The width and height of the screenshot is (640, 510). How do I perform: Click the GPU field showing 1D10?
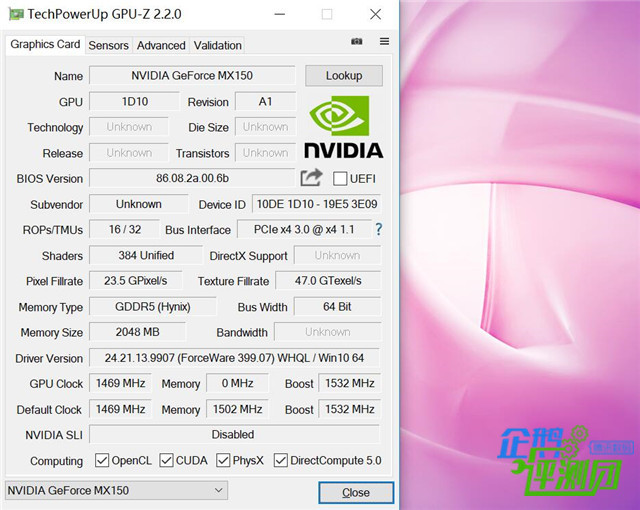(134, 102)
